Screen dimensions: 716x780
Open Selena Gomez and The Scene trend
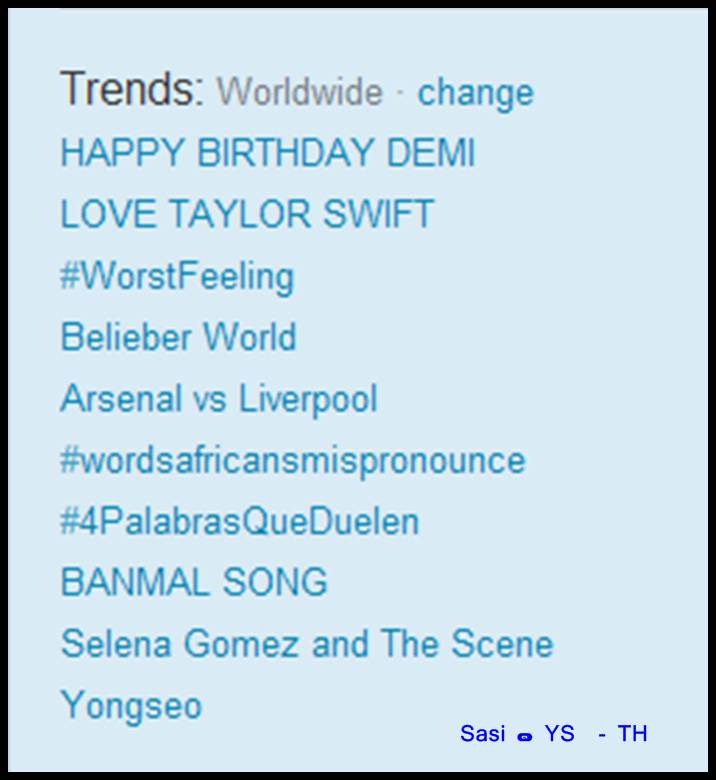tap(306, 643)
